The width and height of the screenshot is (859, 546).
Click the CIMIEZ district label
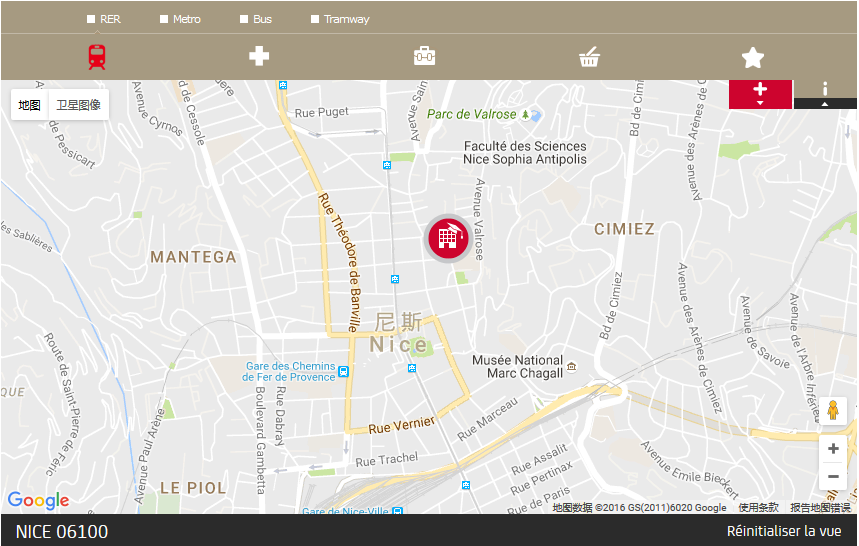click(x=625, y=229)
